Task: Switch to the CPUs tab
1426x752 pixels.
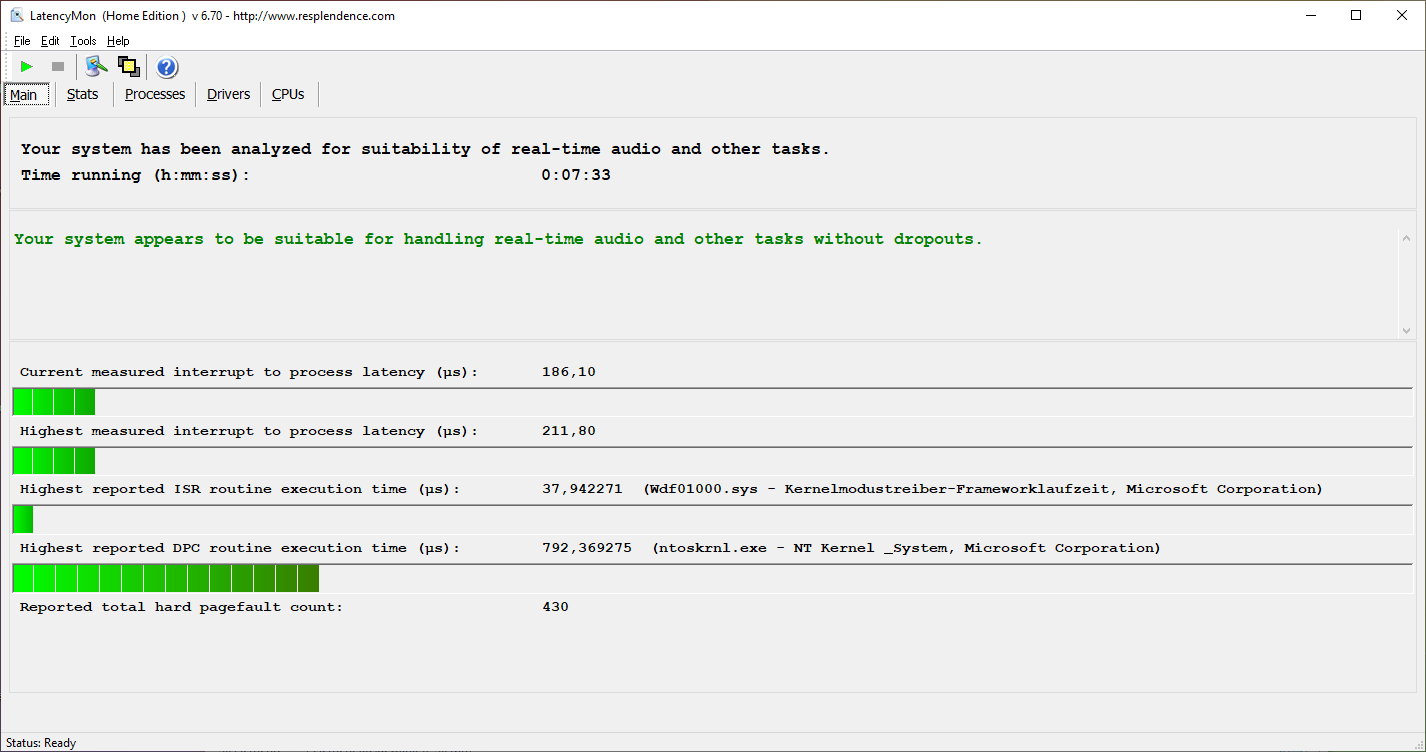Action: [x=288, y=94]
